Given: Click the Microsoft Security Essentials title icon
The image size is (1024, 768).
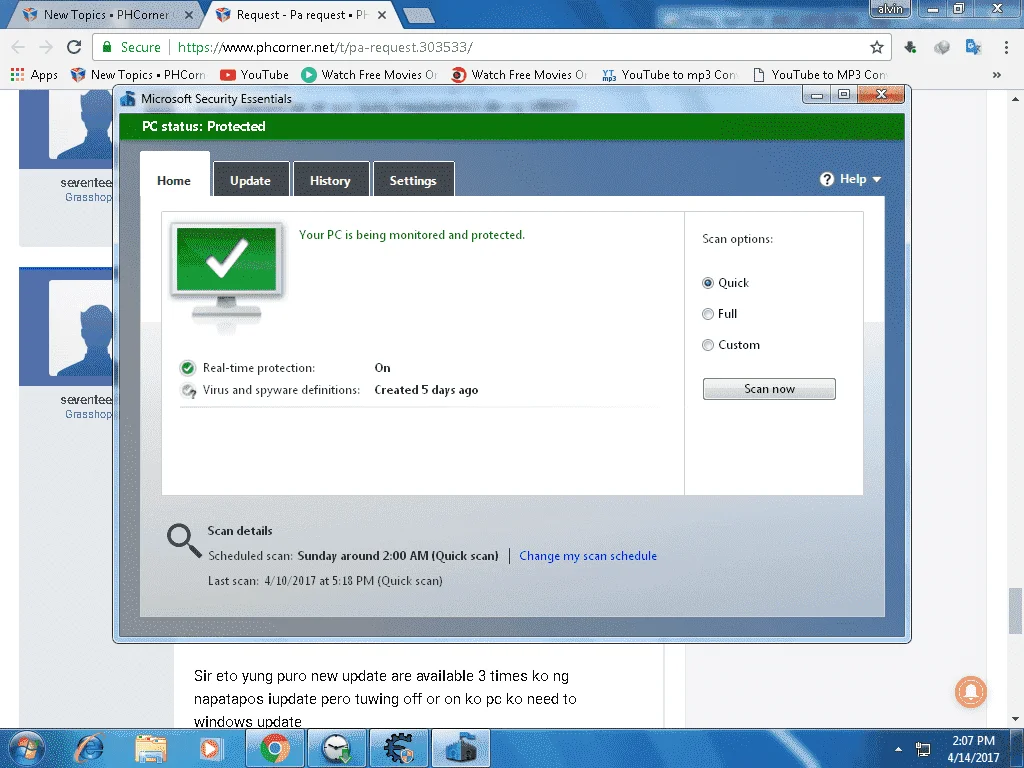Looking at the screenshot, I should 128,99.
